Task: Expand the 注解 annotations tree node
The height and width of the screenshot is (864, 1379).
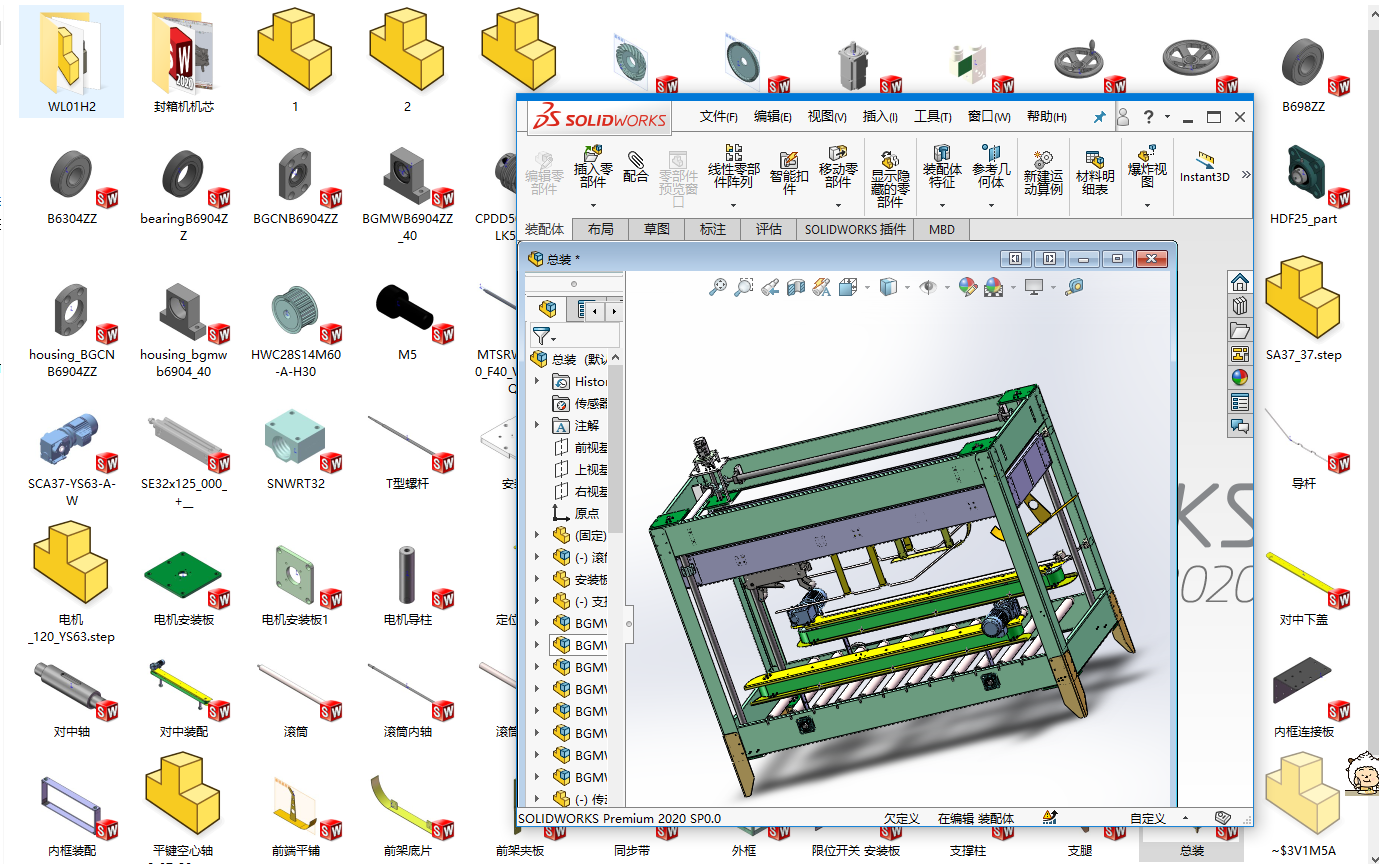Action: pos(537,425)
